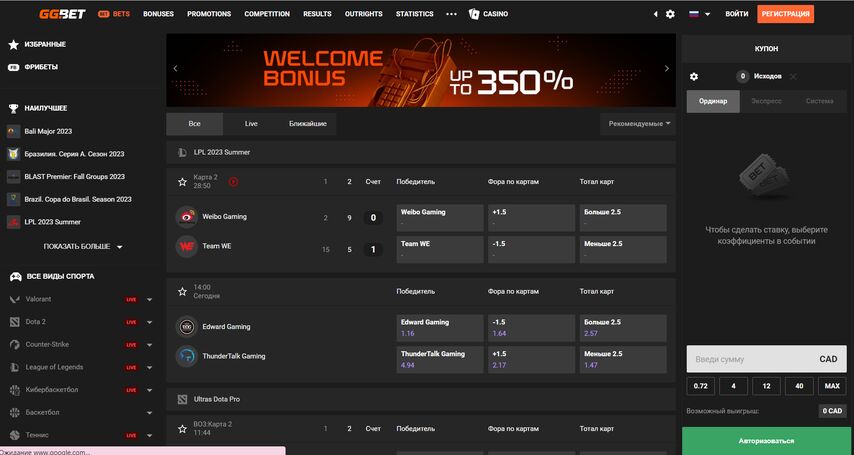This screenshot has width=854, height=455.
Task: Open the Фрибеты icon in sidebar
Action: (x=14, y=67)
